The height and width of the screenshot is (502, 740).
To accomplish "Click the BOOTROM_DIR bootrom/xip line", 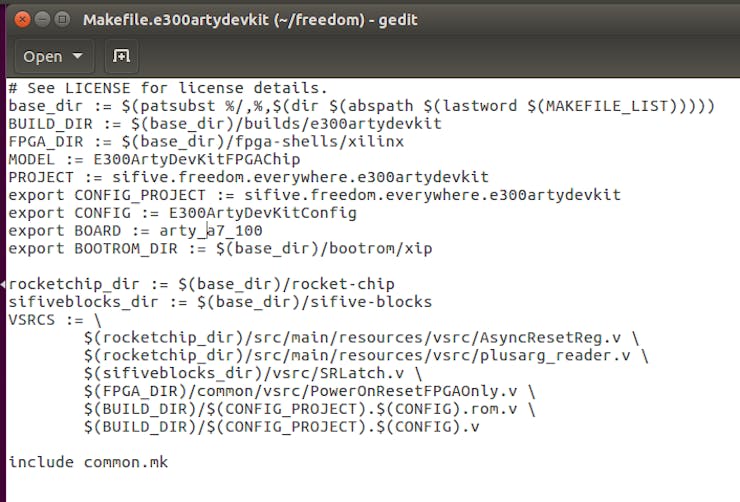I will 220,249.
